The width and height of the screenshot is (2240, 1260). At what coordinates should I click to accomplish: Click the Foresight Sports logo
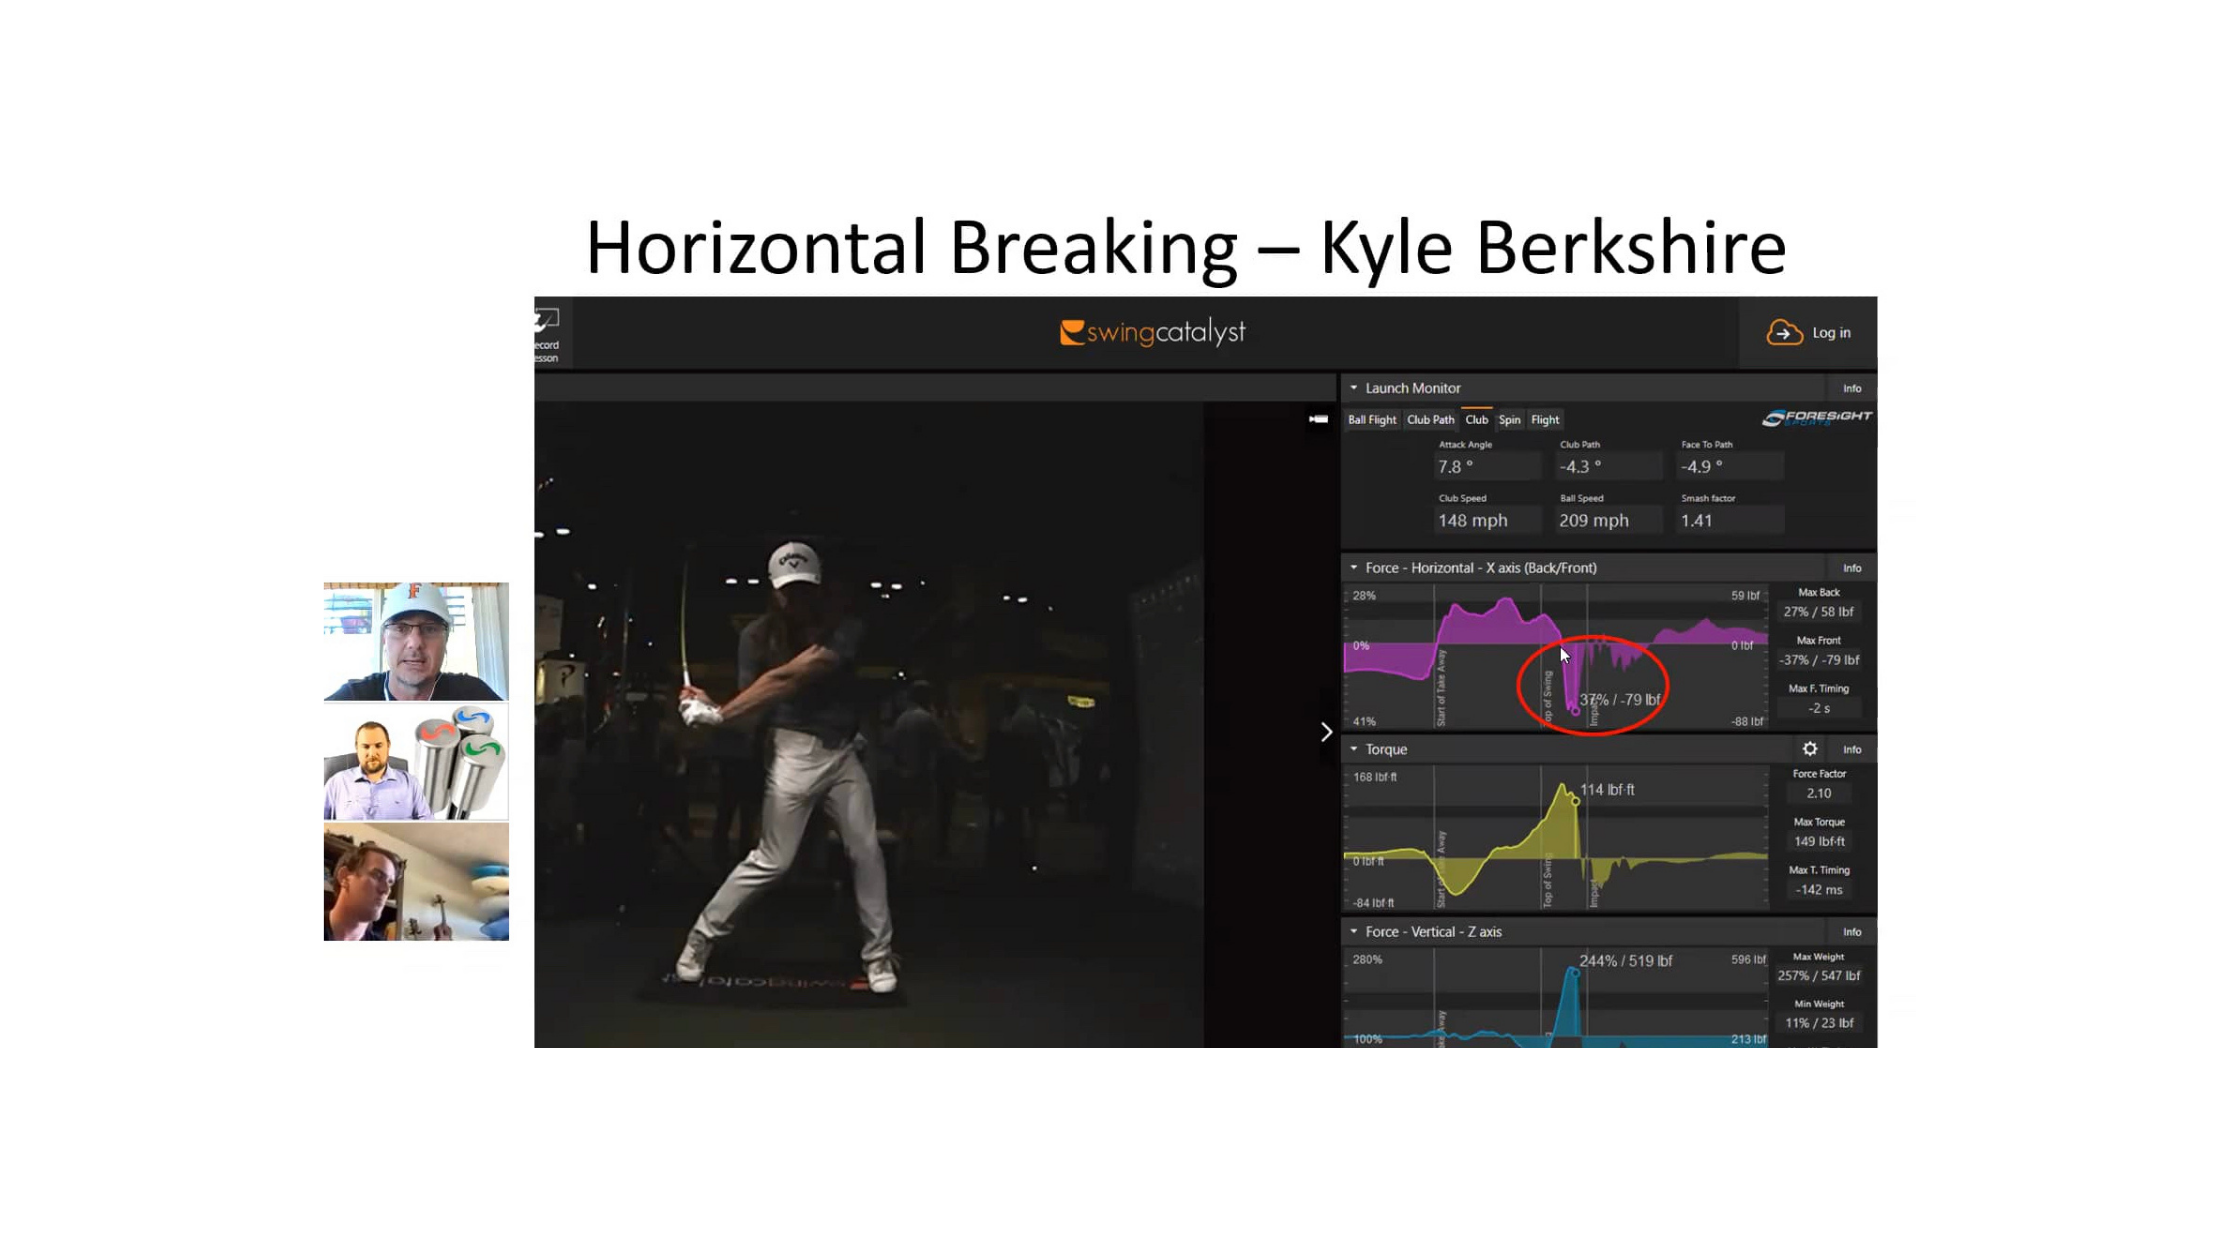coord(1816,418)
